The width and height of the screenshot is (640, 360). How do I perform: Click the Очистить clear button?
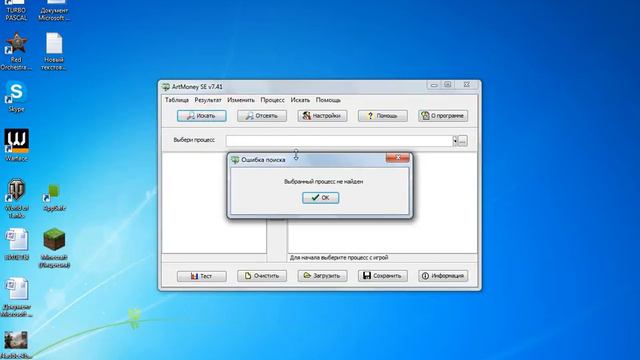[x=262, y=276]
